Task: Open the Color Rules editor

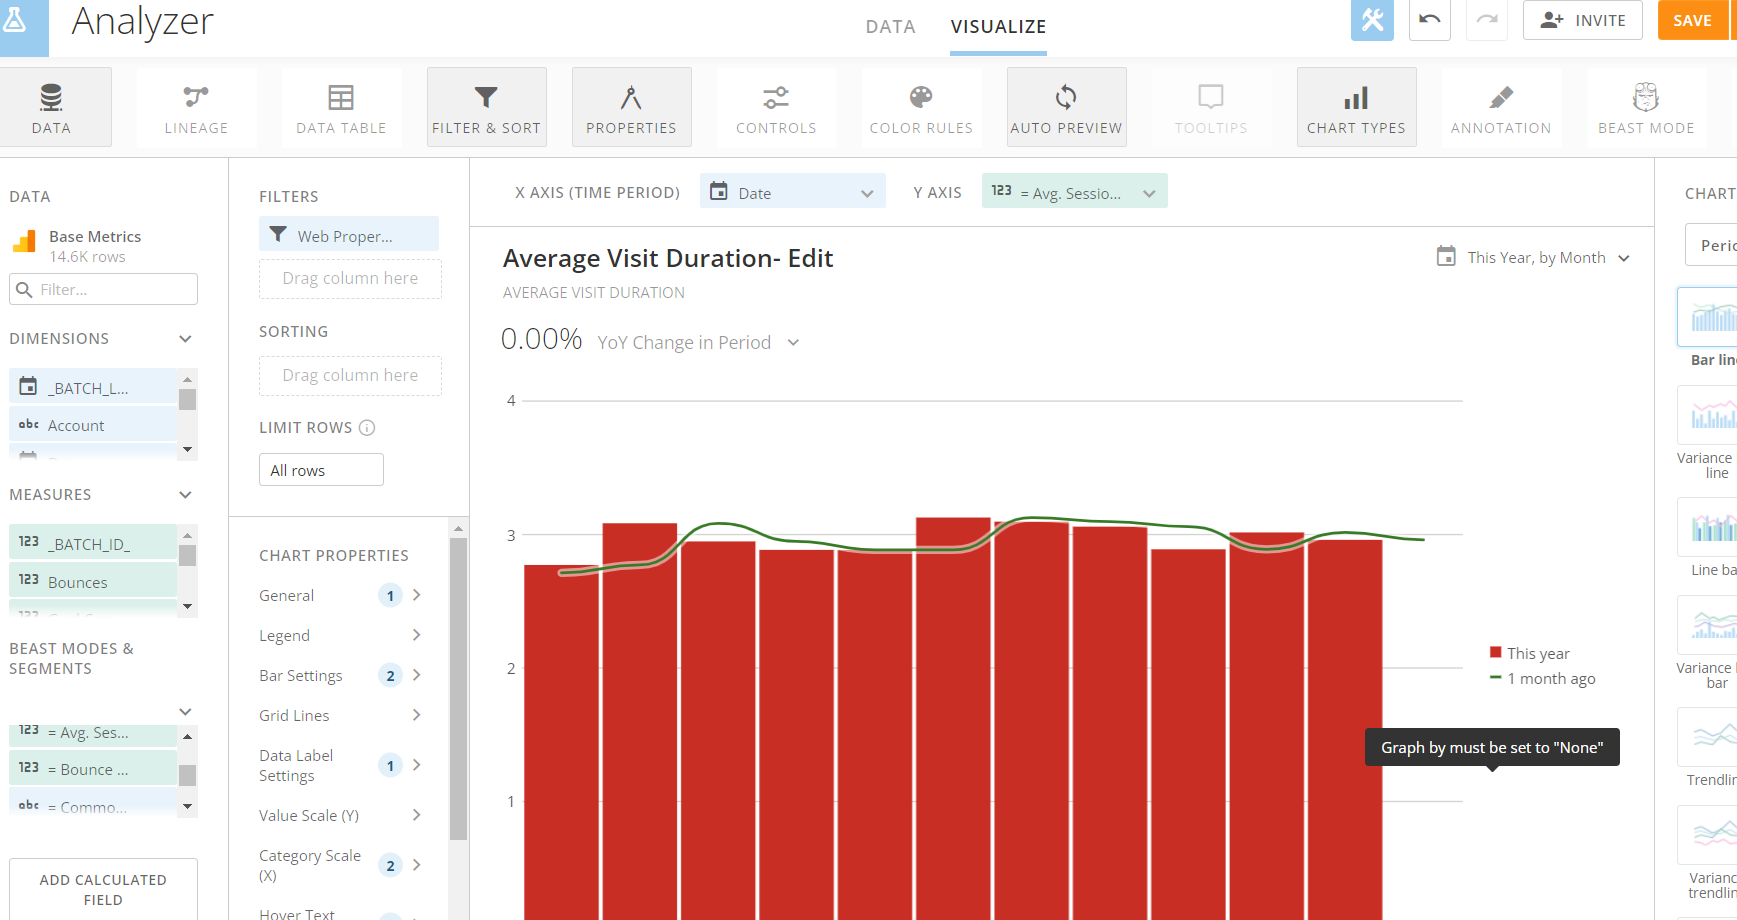Action: tap(921, 106)
